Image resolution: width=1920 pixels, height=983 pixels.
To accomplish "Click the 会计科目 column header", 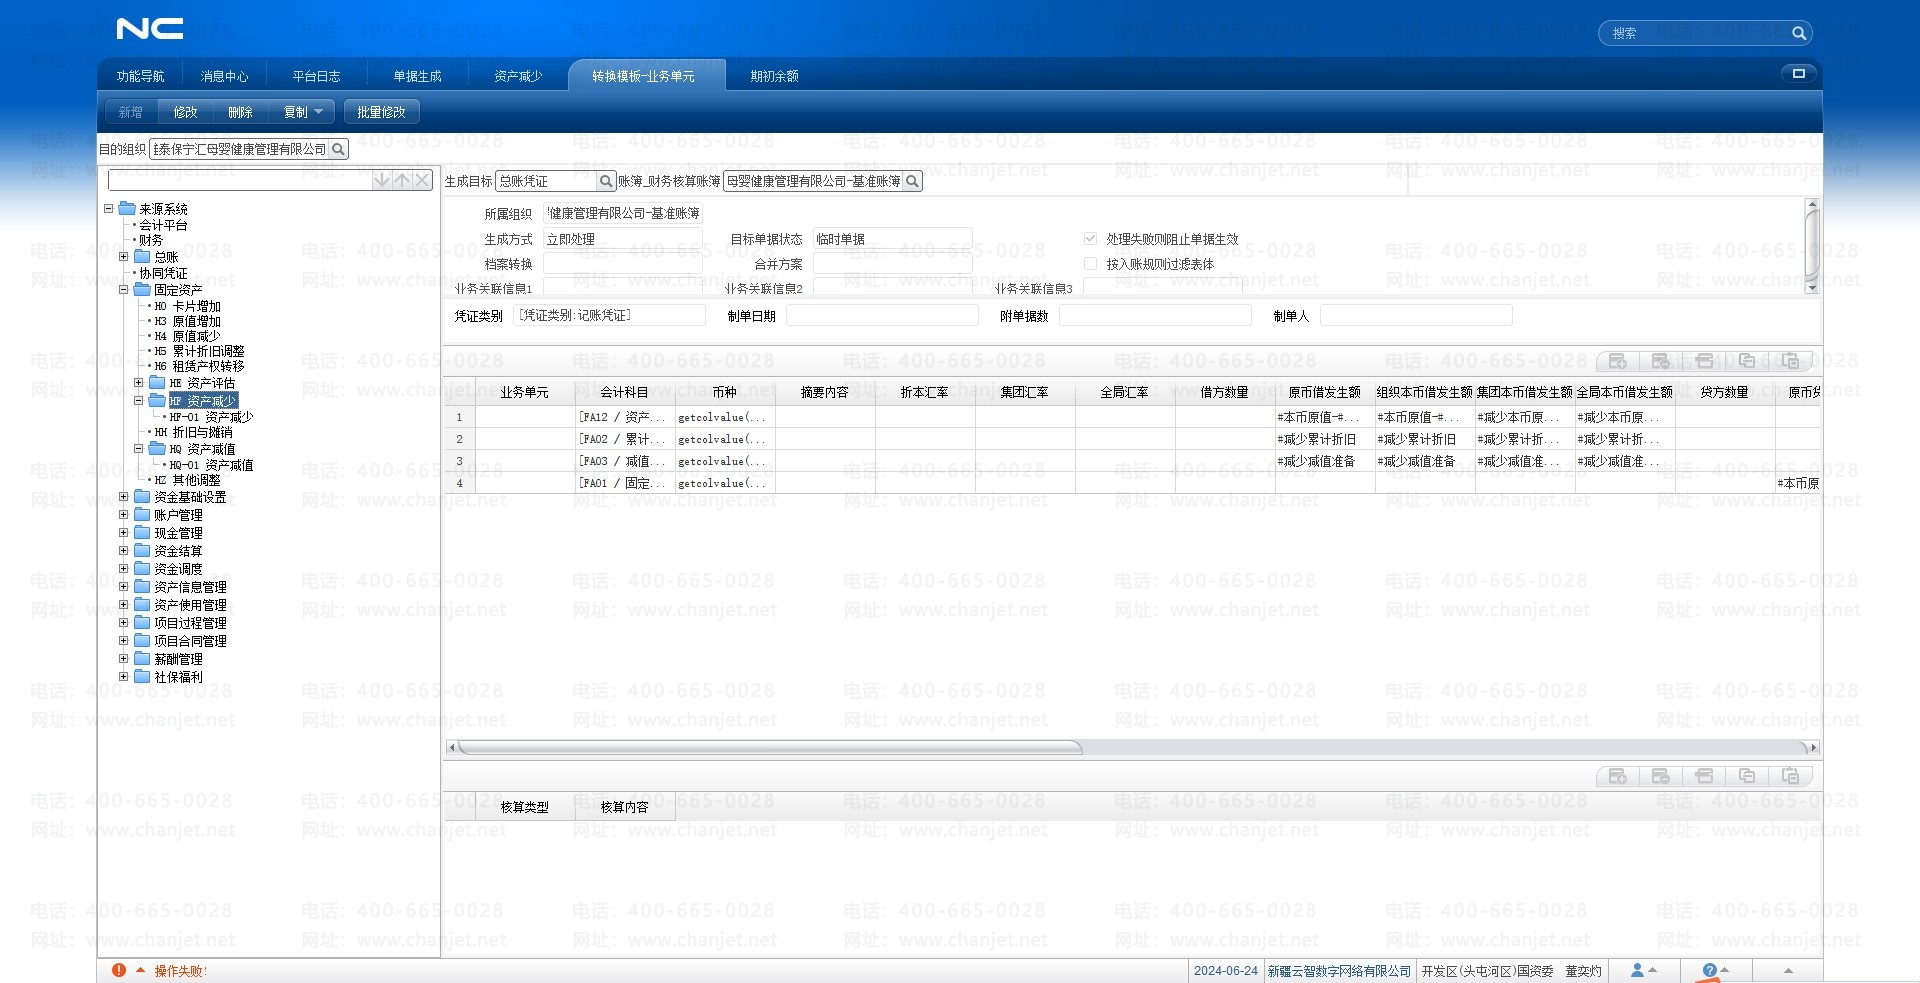I will click(625, 392).
